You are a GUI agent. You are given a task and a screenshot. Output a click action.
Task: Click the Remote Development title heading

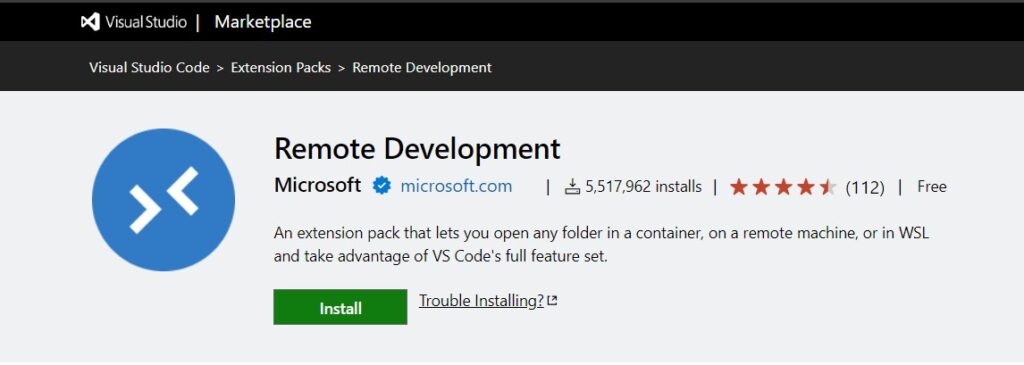[x=417, y=149]
